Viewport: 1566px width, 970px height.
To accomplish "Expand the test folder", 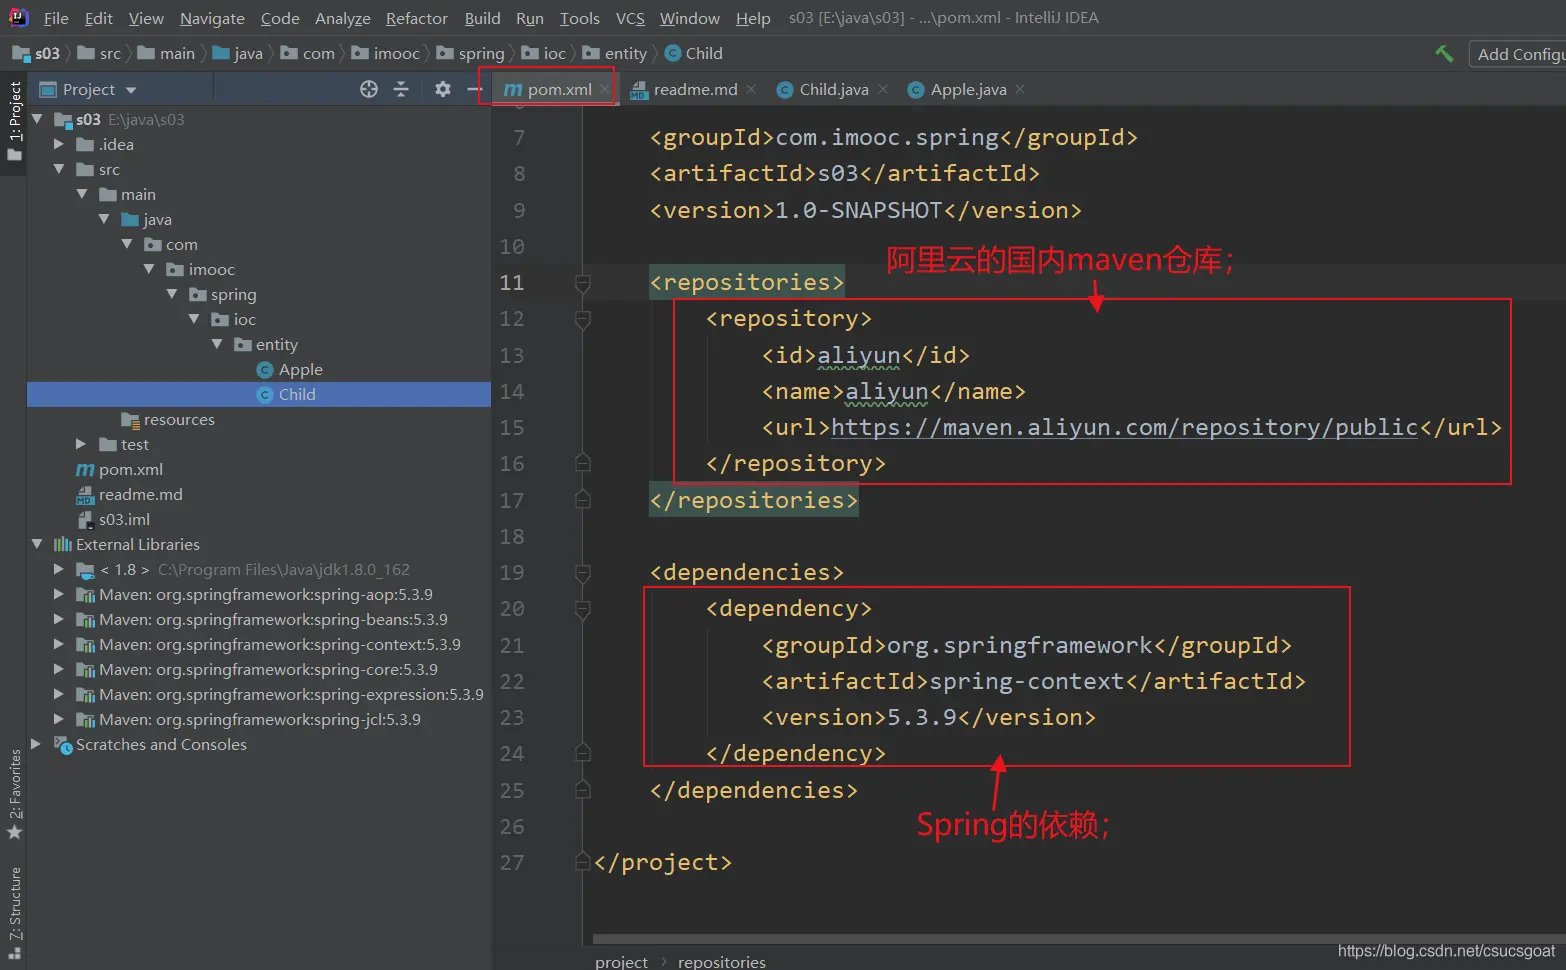I will tap(81, 444).
